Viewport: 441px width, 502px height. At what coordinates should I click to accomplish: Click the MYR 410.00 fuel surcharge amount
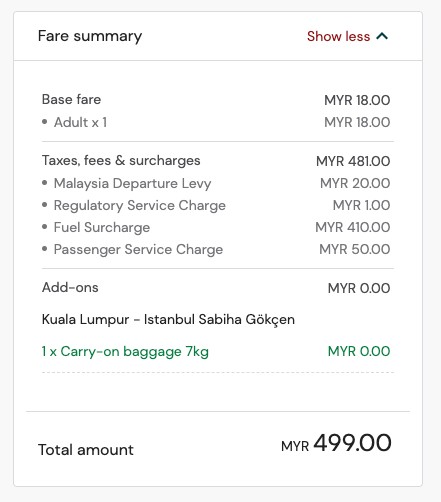click(353, 227)
